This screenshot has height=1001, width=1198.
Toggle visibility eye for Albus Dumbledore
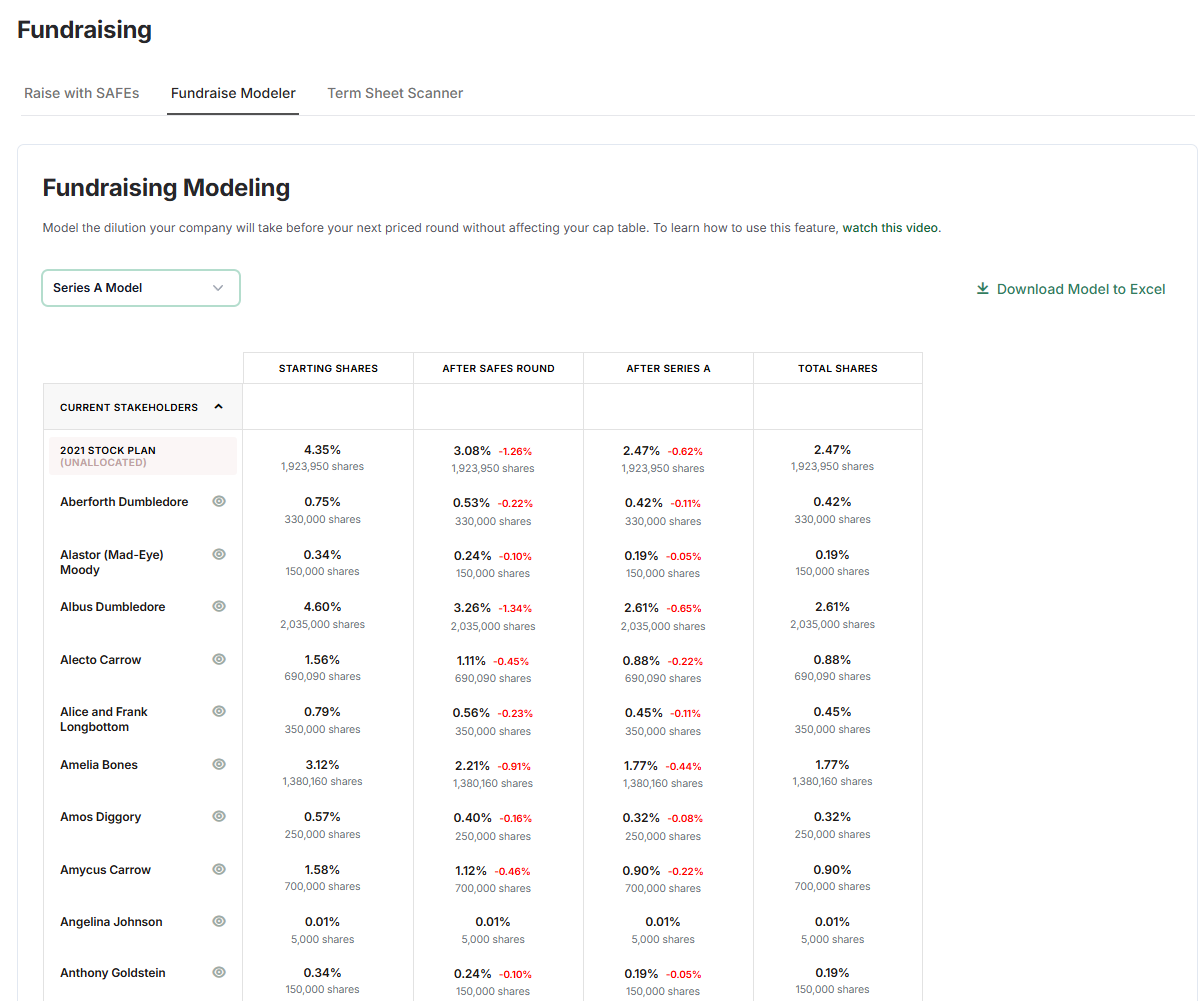point(219,606)
